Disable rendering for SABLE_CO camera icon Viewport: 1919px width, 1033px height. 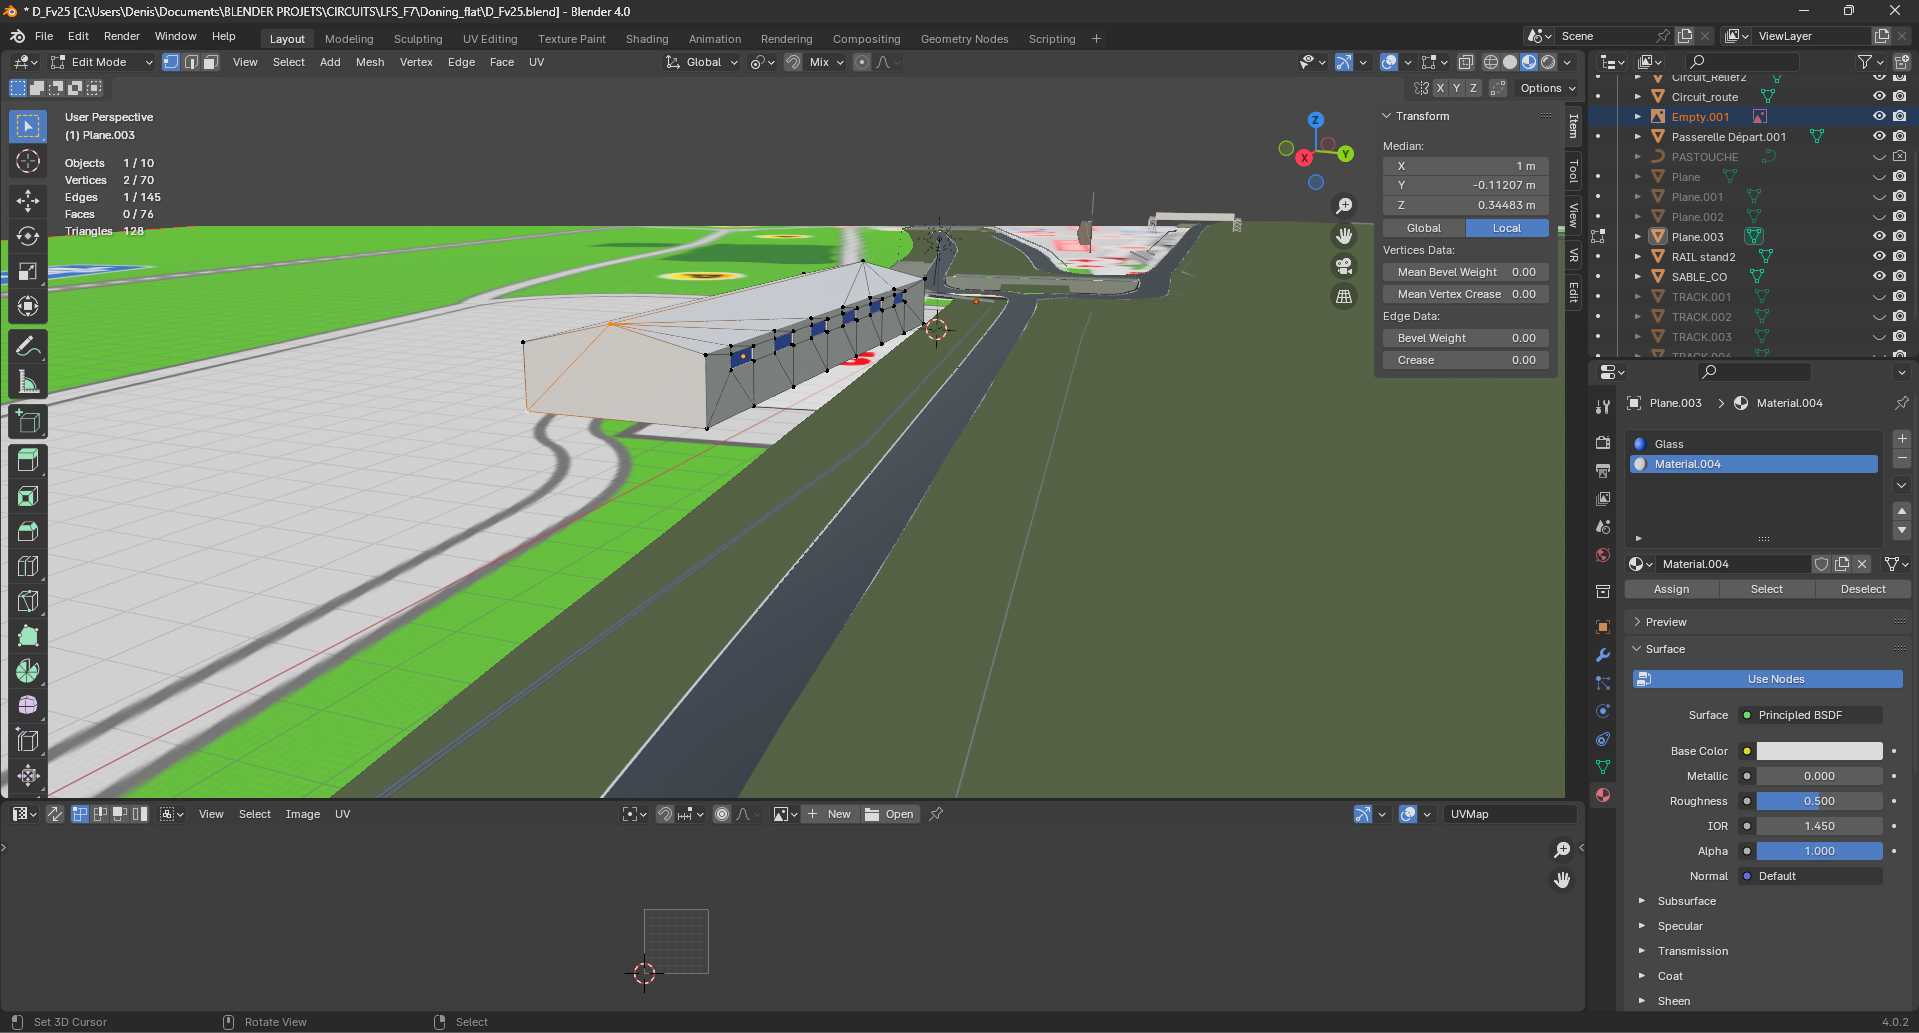[x=1899, y=277]
